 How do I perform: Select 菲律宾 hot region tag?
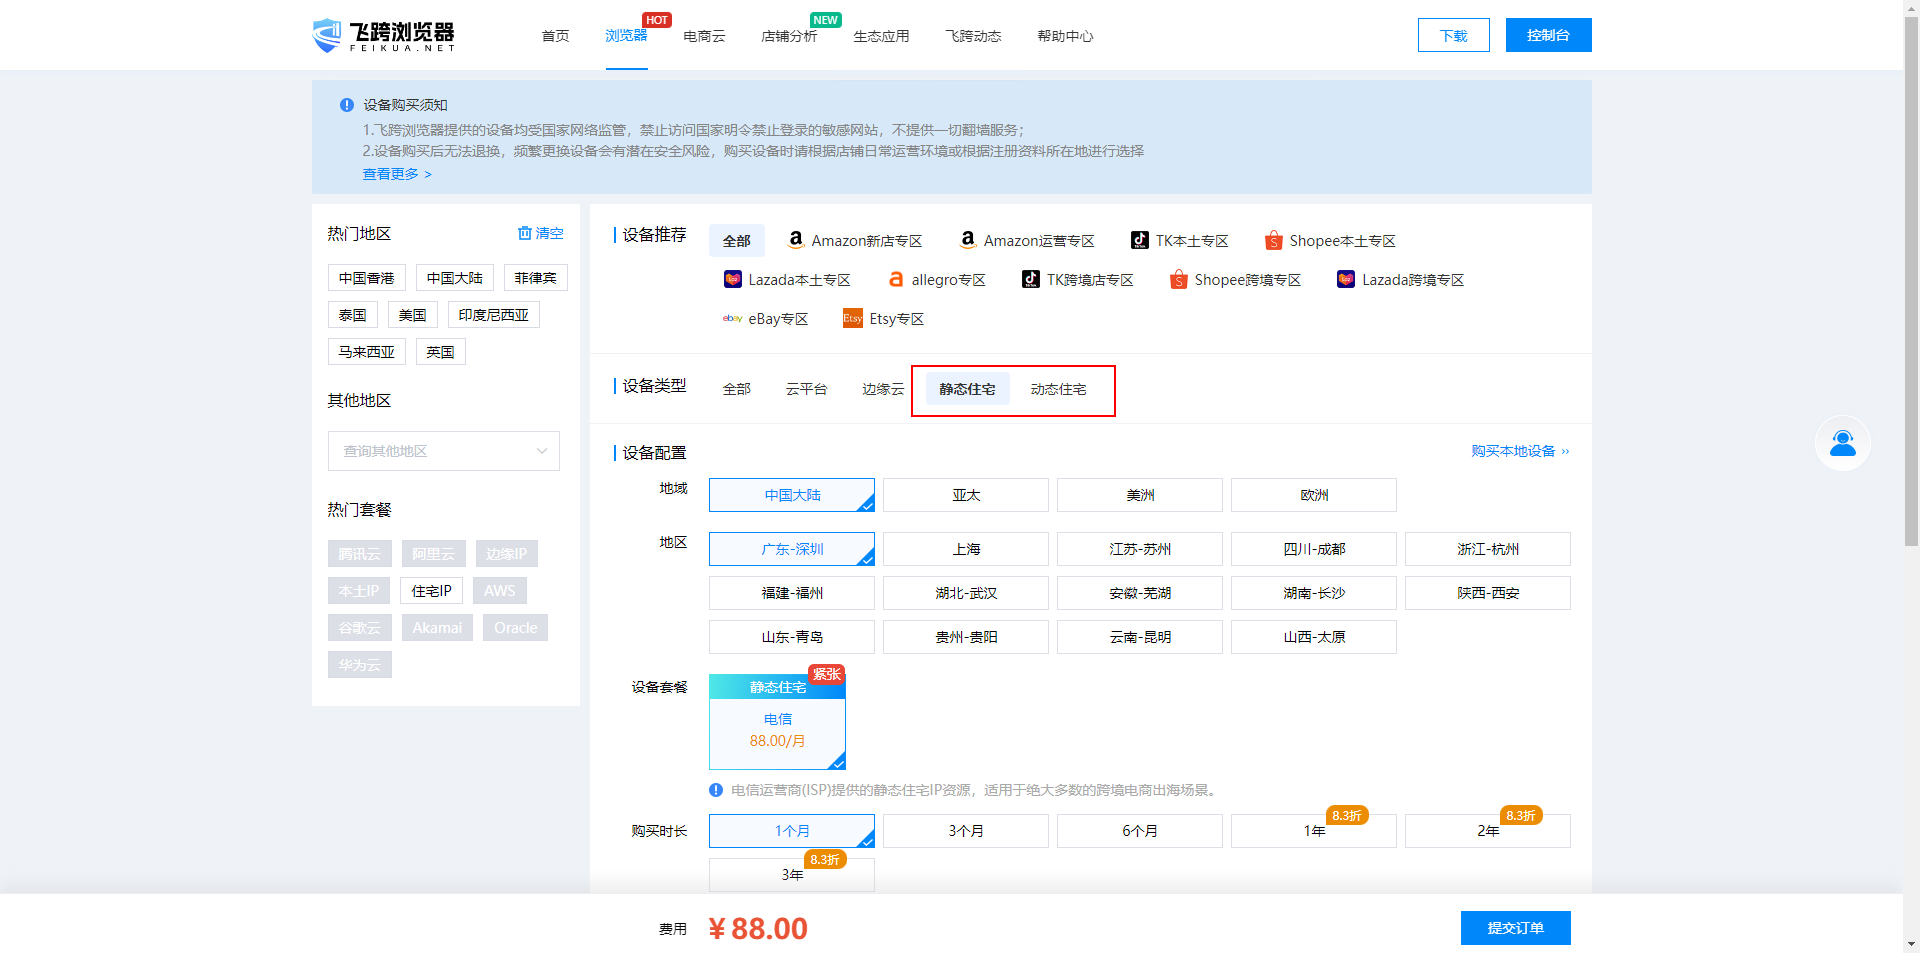click(536, 278)
